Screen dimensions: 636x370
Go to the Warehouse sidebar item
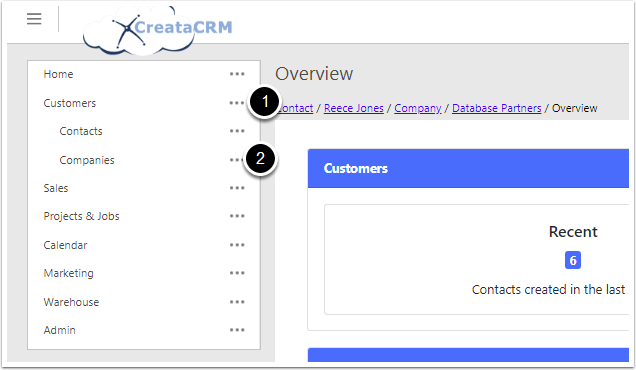coord(71,302)
